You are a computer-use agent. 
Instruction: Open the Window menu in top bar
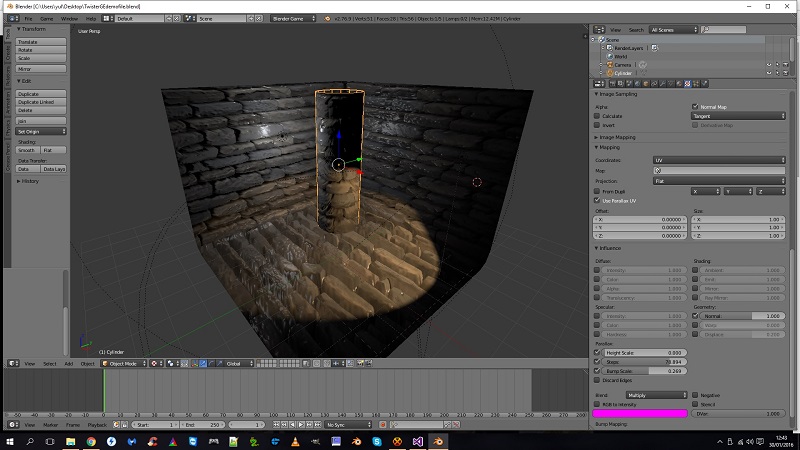click(68, 18)
